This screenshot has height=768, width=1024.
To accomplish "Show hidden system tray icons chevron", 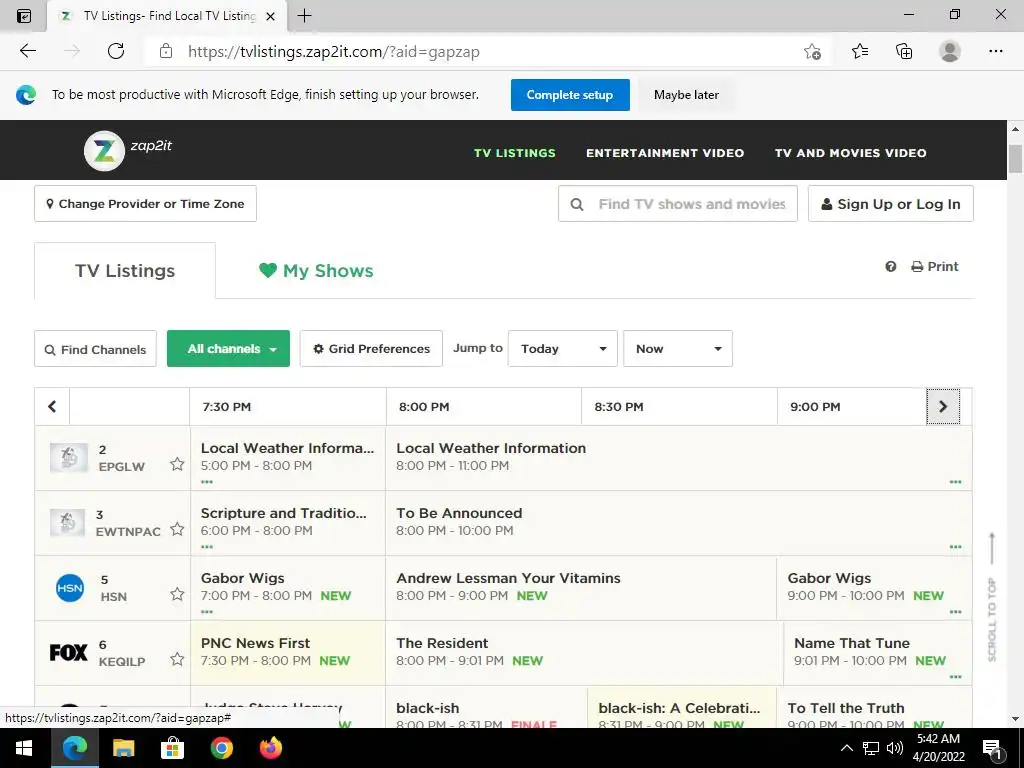I will click(x=846, y=748).
